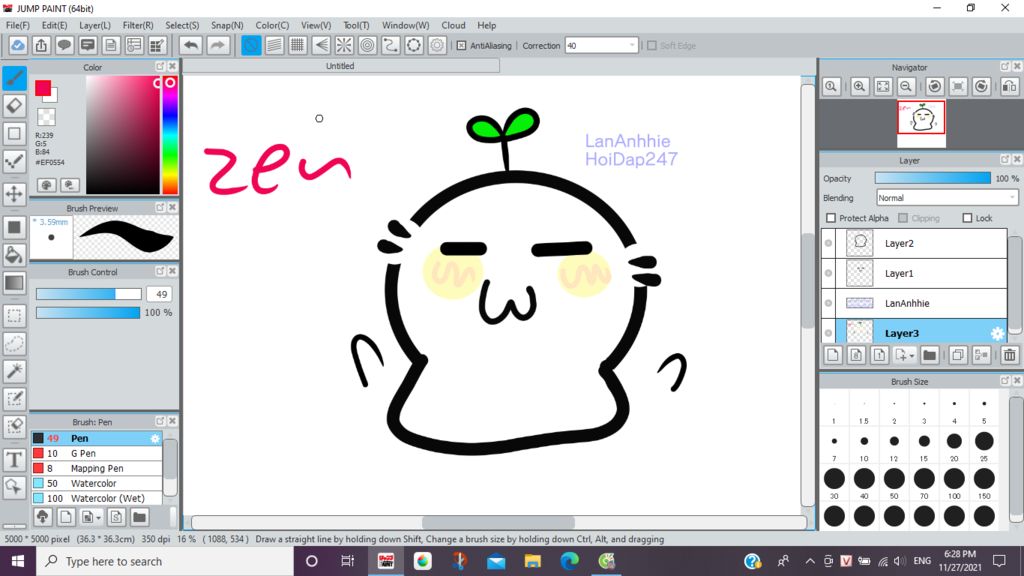Delete layer with trash icon
This screenshot has height=576, width=1024.
(x=1010, y=355)
